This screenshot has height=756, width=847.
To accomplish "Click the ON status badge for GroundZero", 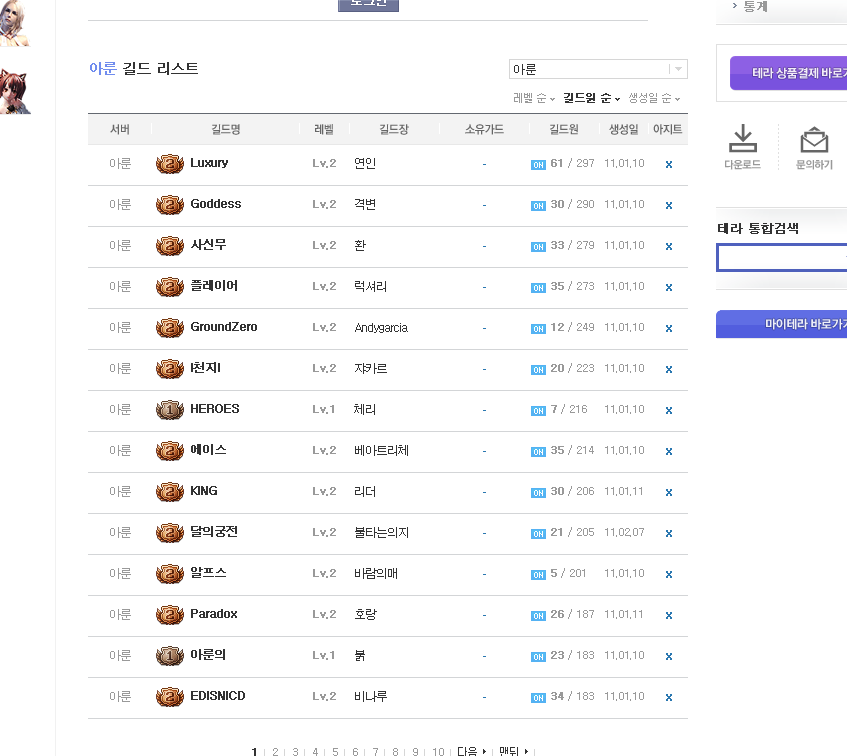I will pyautogui.click(x=538, y=328).
